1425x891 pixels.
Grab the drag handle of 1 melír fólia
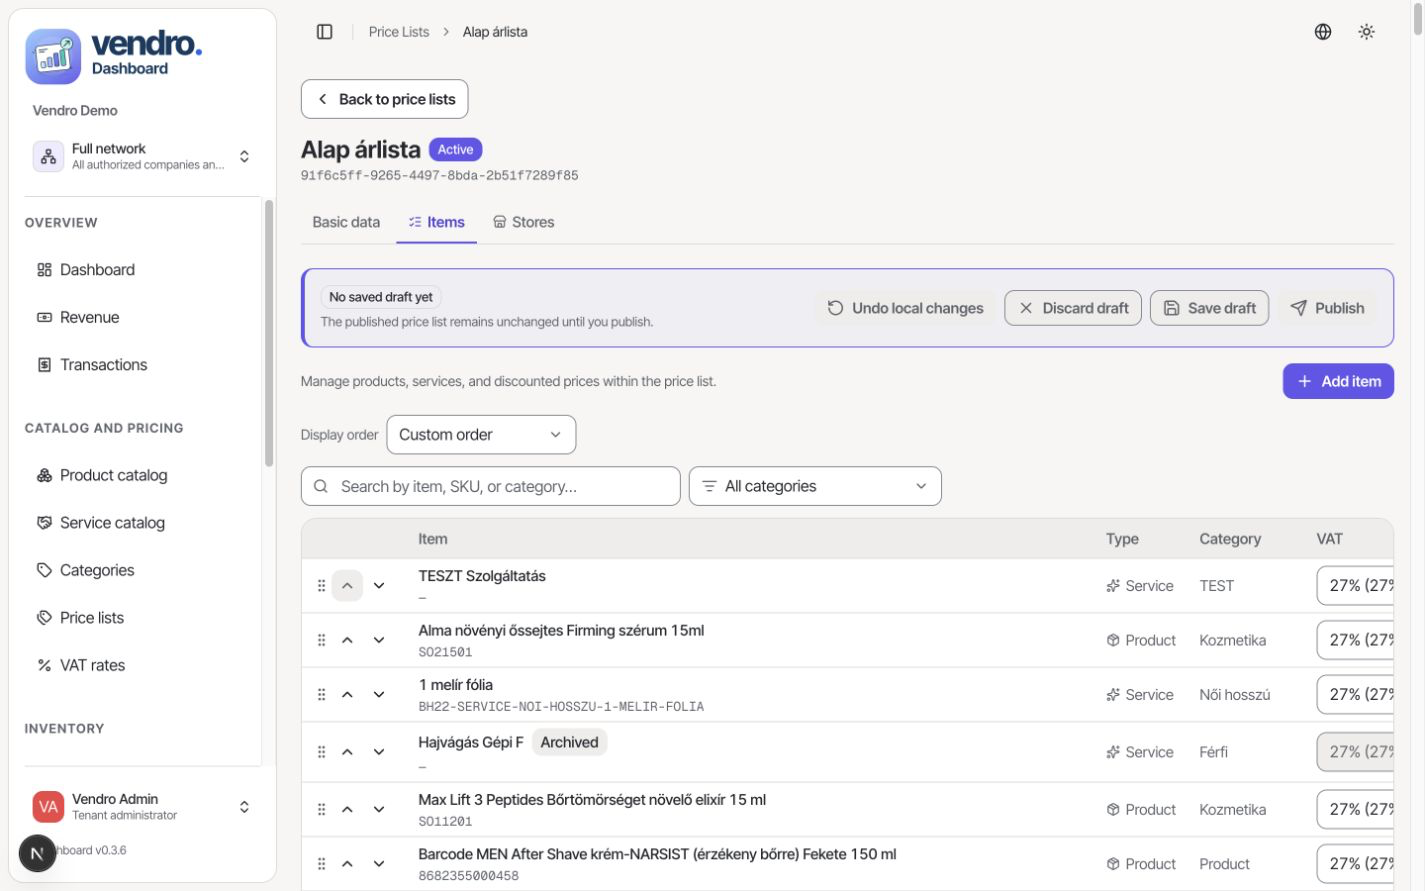point(321,694)
